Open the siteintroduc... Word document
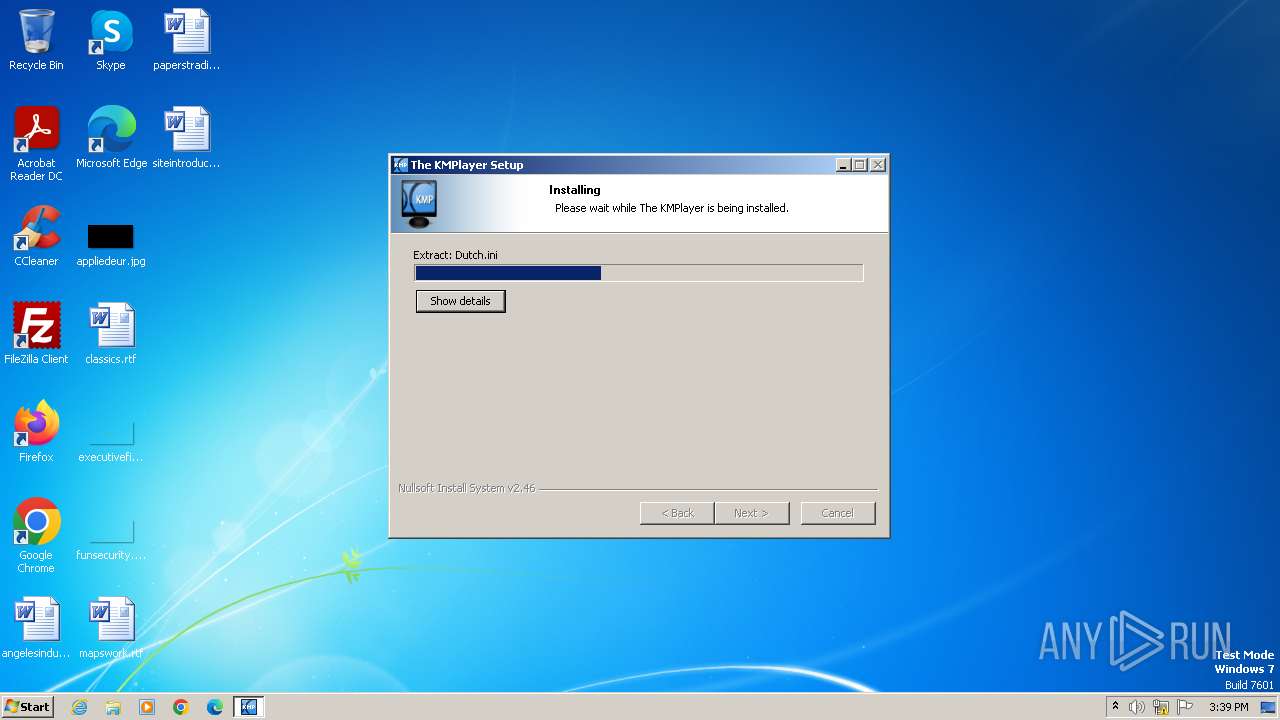The image size is (1280, 720). coord(186,138)
